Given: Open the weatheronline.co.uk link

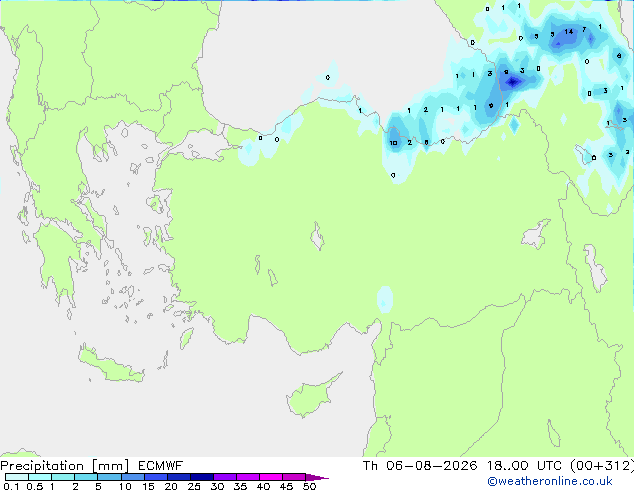Looking at the screenshot, I should pos(550,481).
